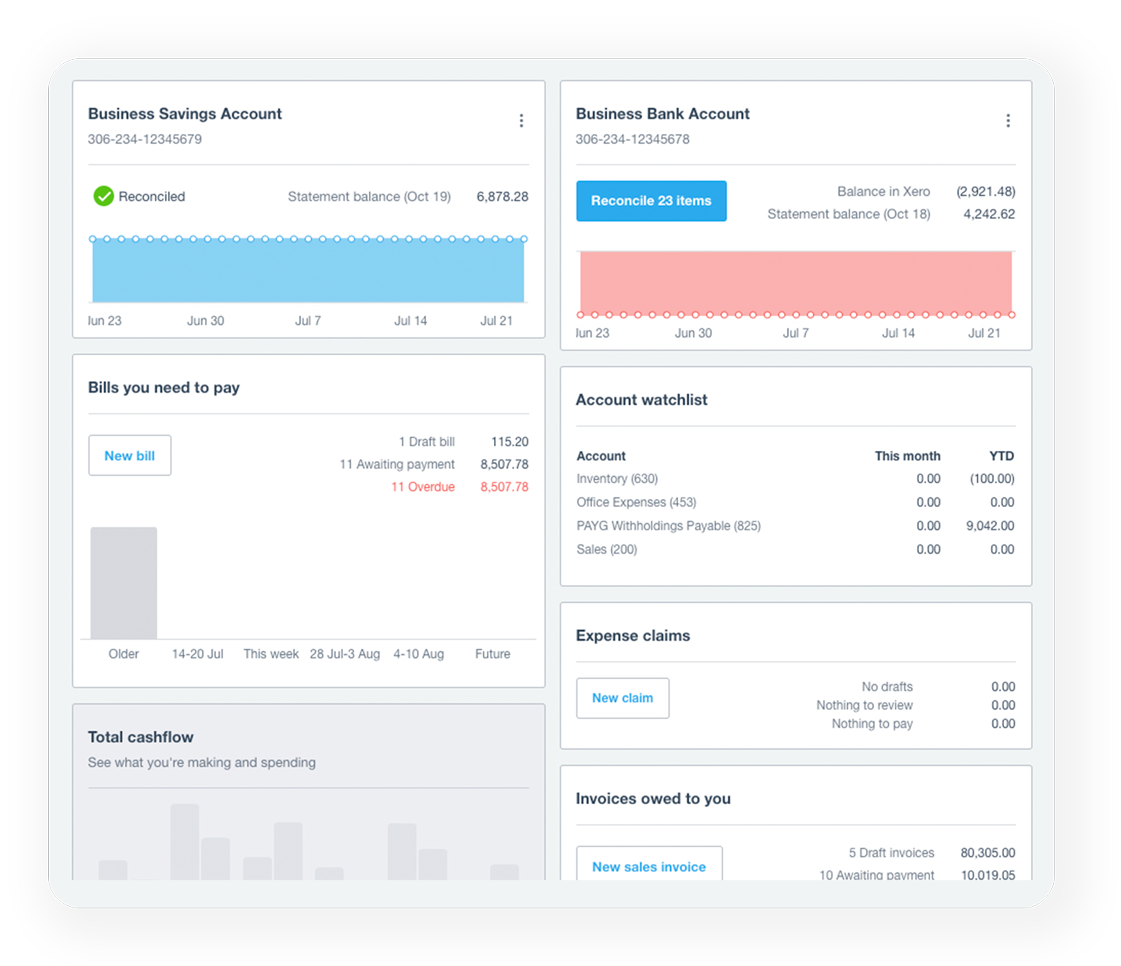Click the New sales invoice button
Image resolution: width=1121 pixels, height=966 pixels.
[649, 865]
